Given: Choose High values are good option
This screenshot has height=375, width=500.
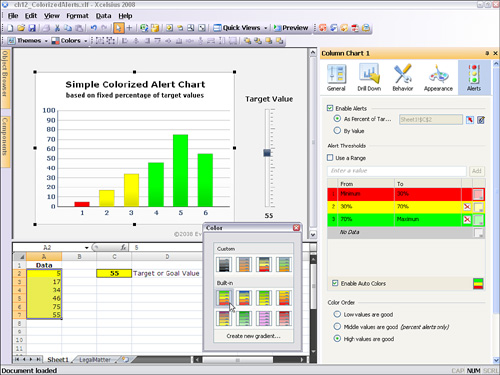Looking at the screenshot, I should pyautogui.click(x=337, y=339).
